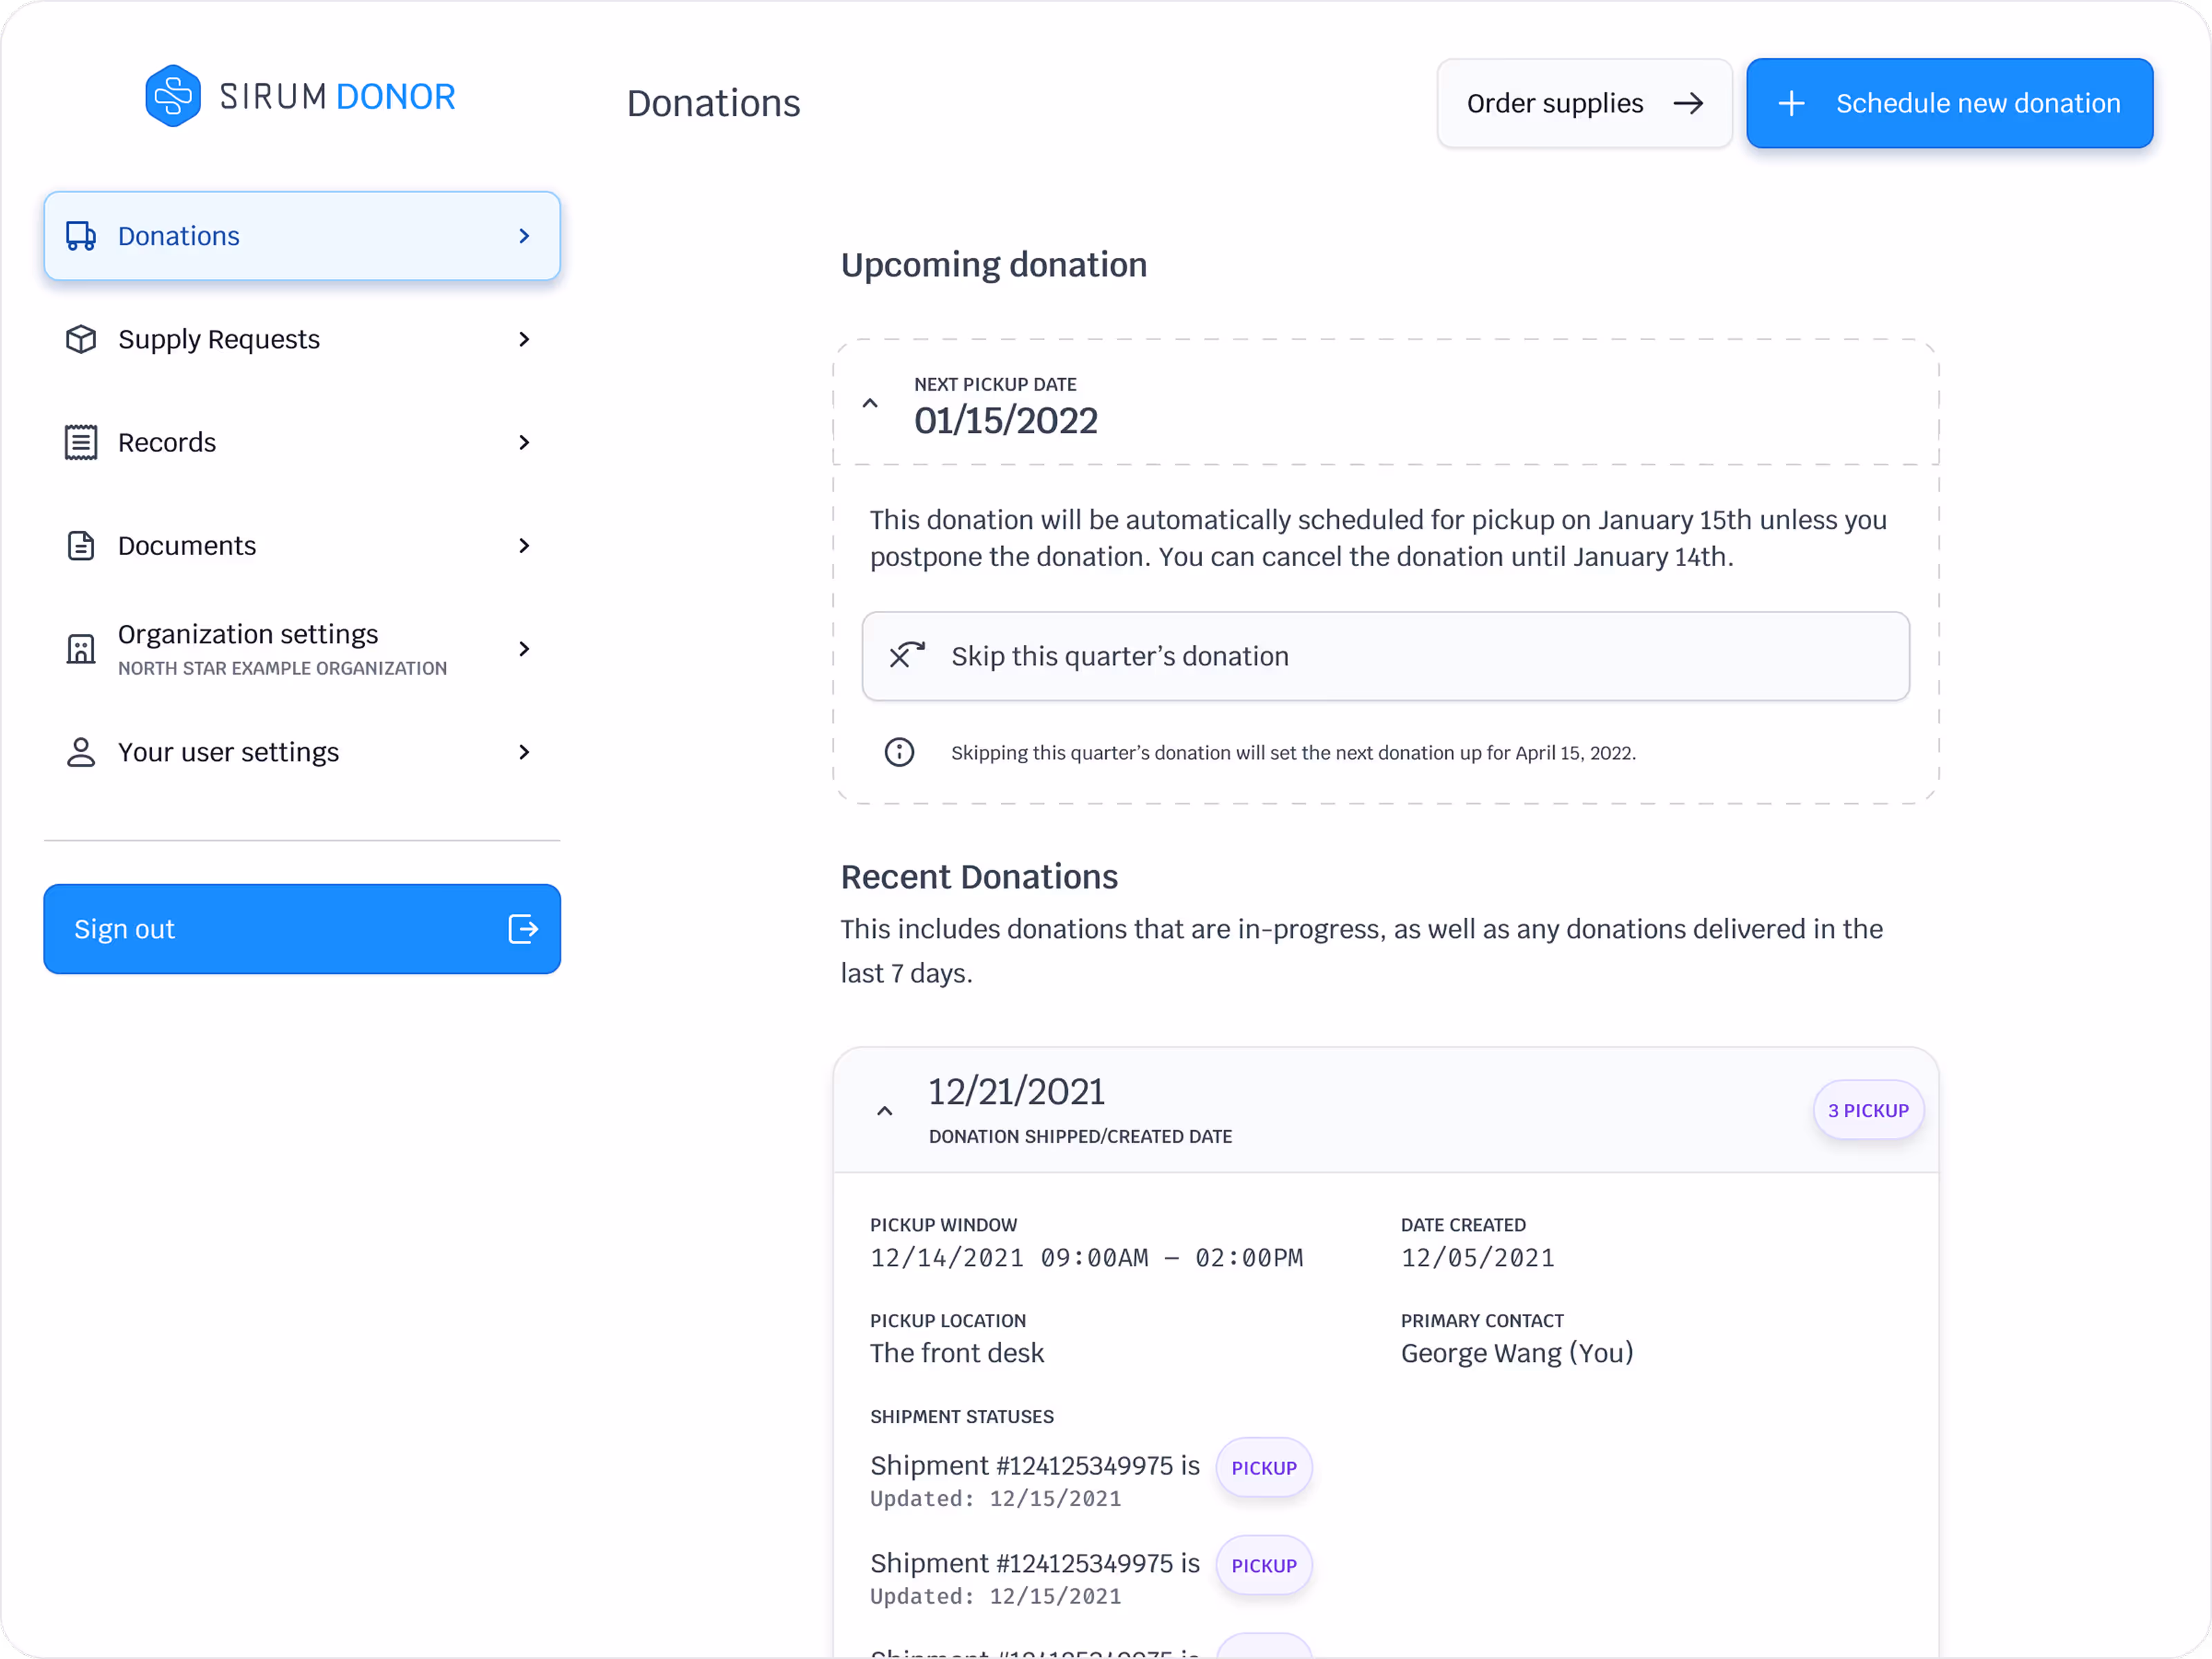
Task: Click the second shipment's PICKUP badge
Action: click(x=1264, y=1566)
